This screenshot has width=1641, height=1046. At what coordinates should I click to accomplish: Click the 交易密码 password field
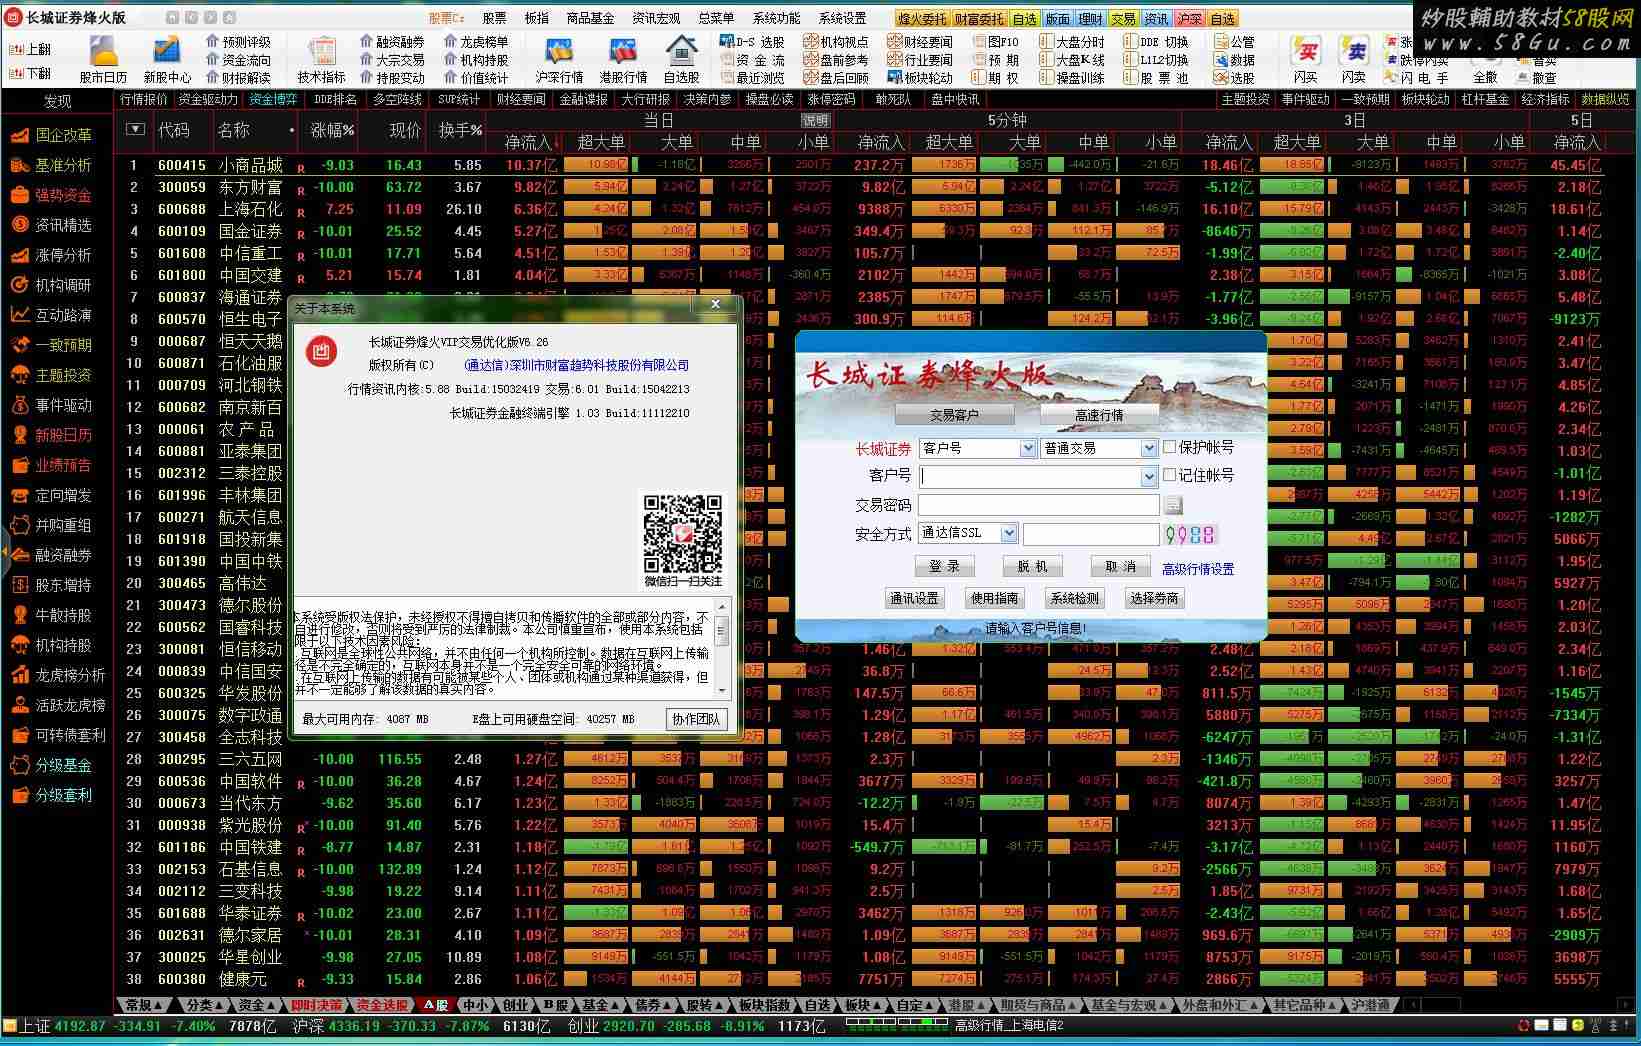coord(1038,505)
